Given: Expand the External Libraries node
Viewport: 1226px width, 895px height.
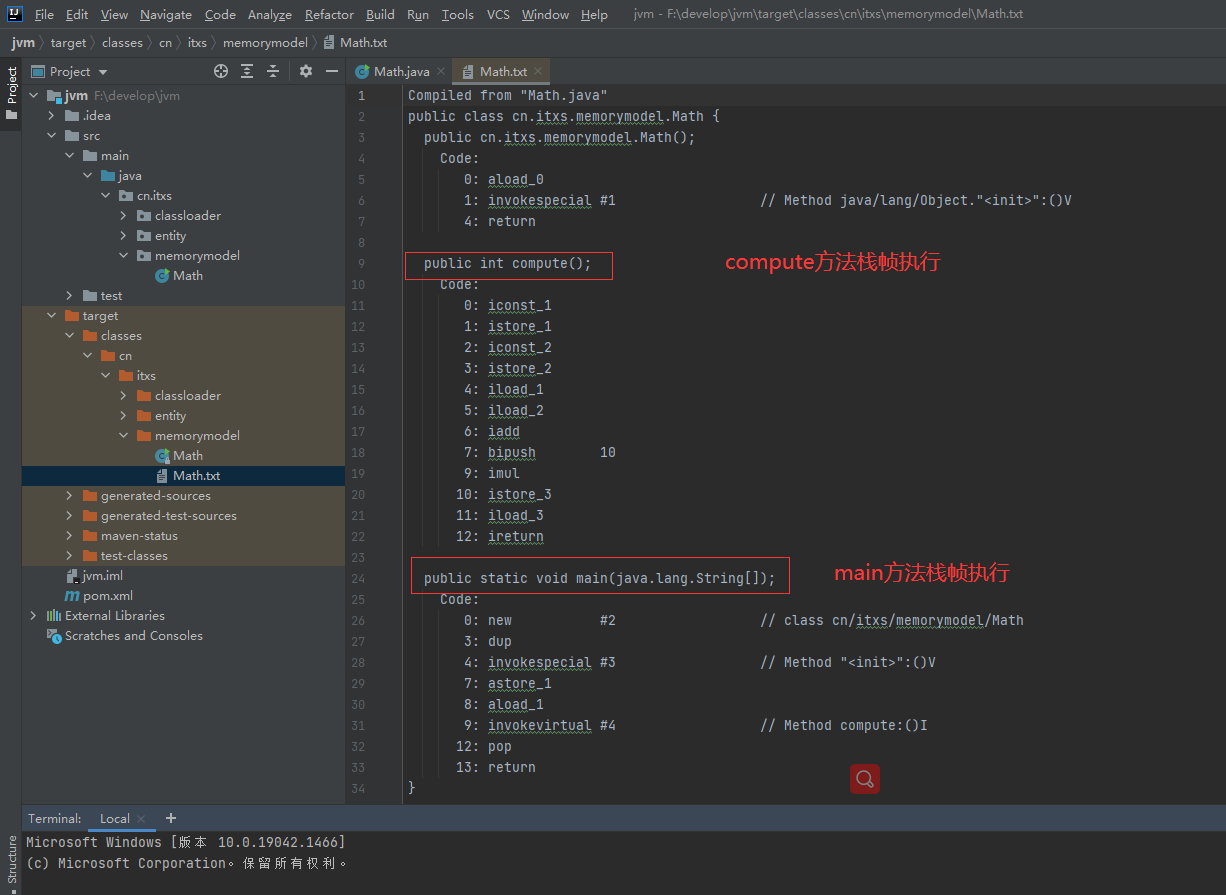Looking at the screenshot, I should coord(33,615).
